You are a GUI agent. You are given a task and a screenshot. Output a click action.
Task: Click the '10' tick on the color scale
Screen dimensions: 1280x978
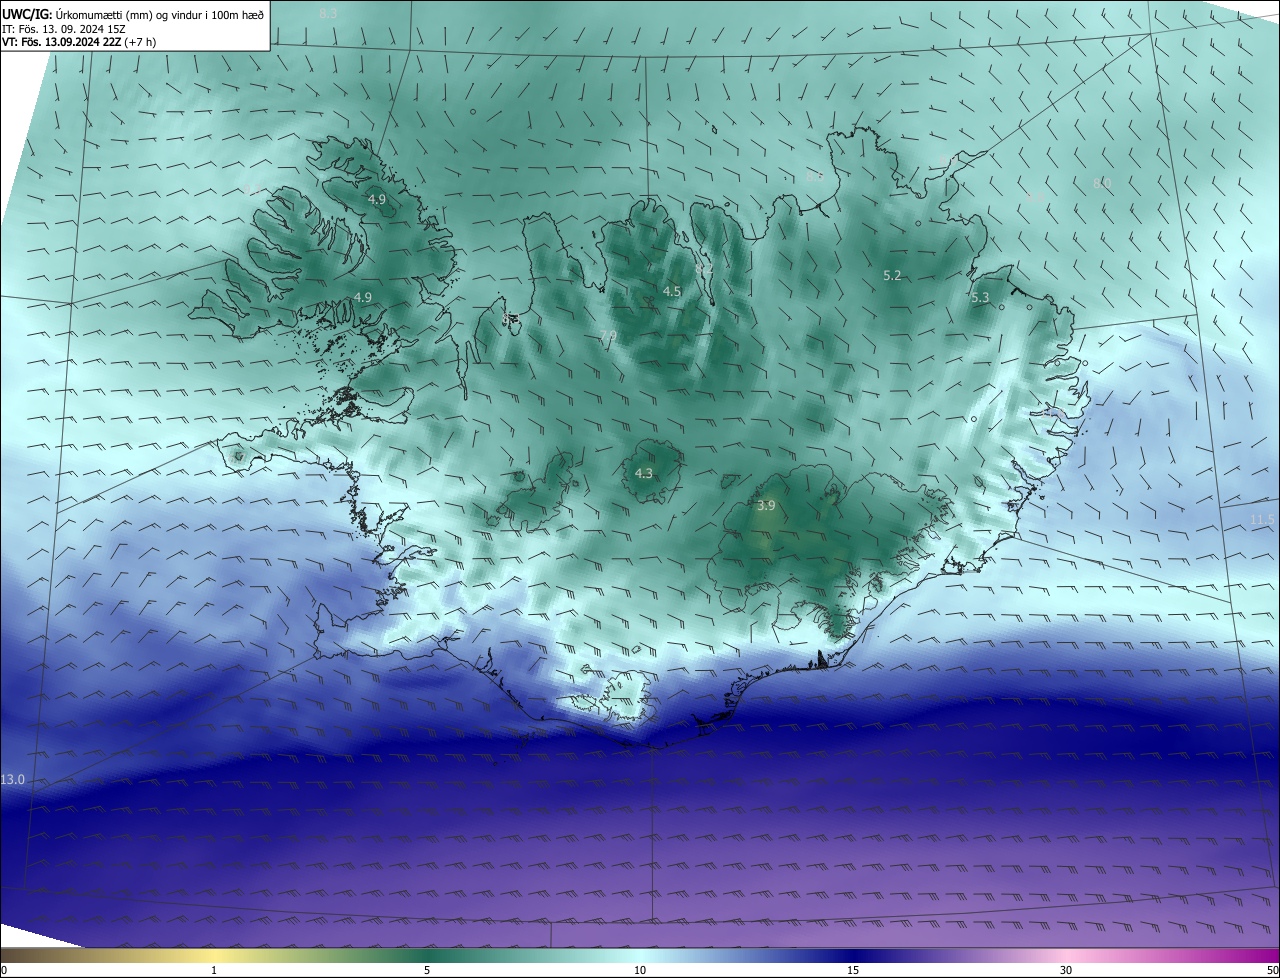tap(640, 970)
